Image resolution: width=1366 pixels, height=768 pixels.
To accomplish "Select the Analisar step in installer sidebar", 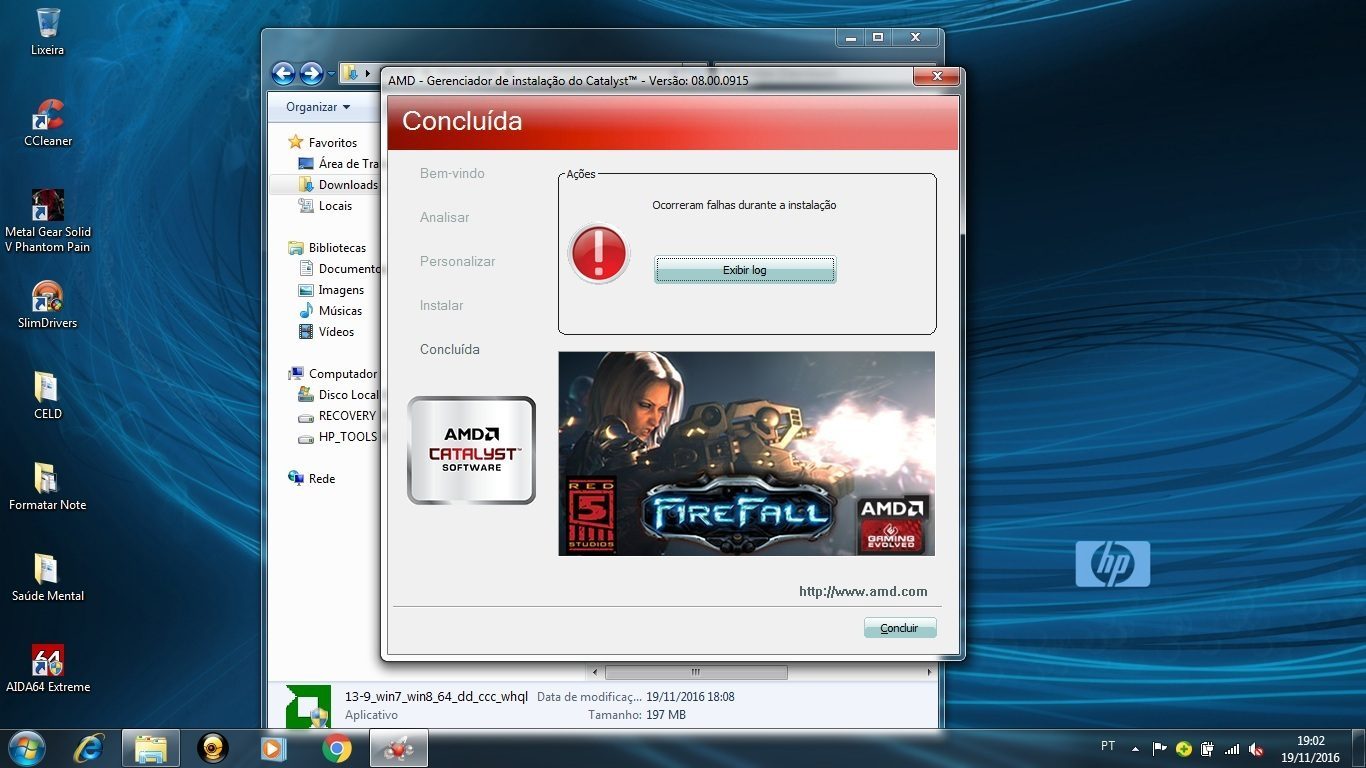I will click(x=445, y=217).
